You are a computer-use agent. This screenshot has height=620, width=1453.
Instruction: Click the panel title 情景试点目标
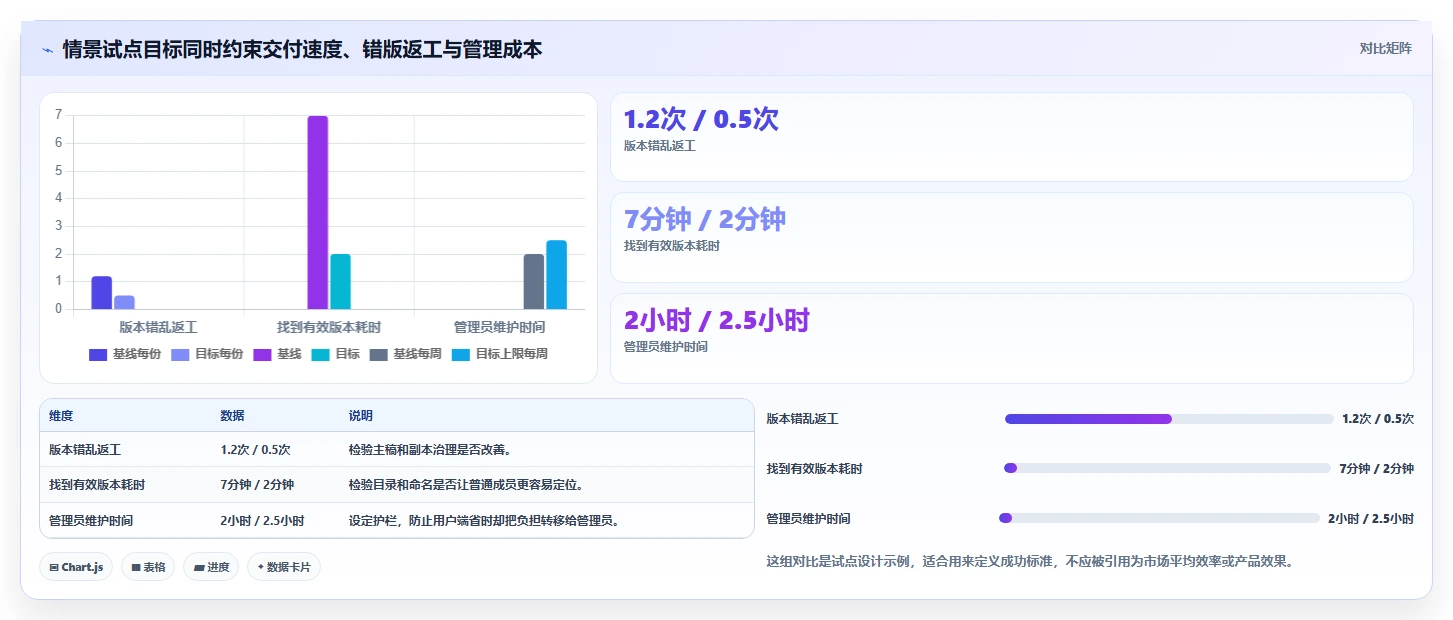(x=303, y=49)
